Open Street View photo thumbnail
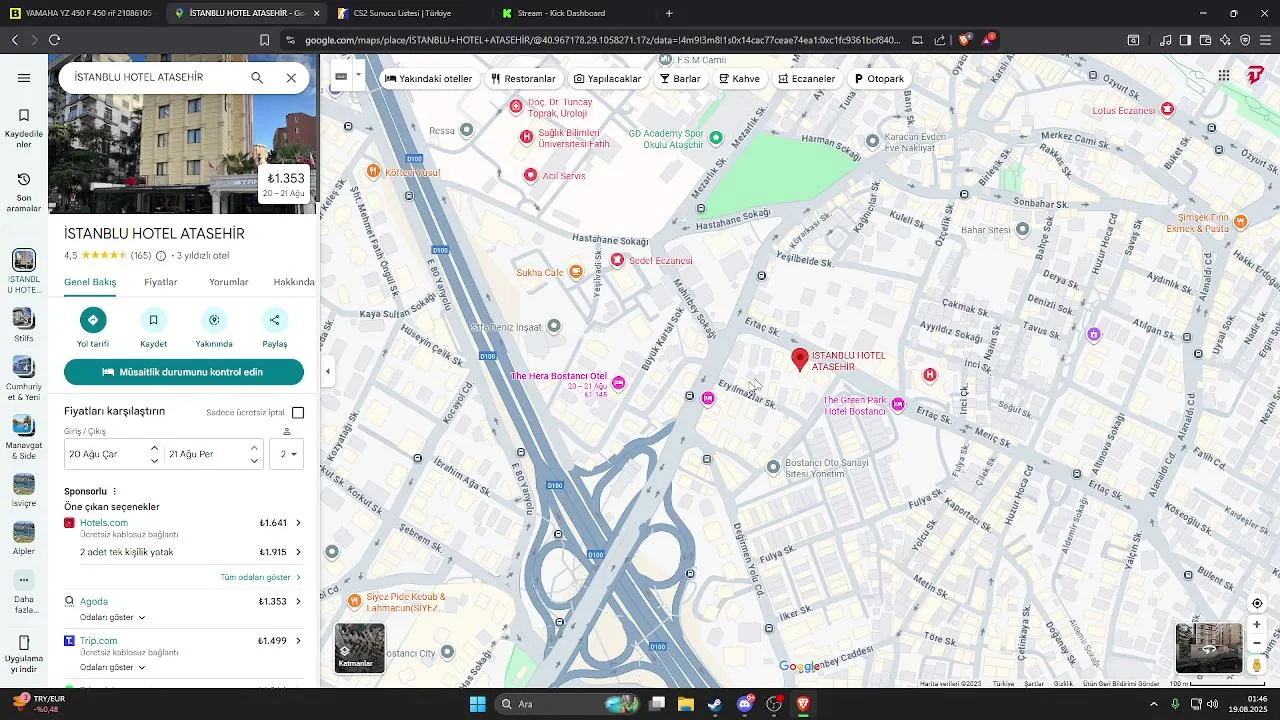Screen dimensions: 1280x720 1209,648
